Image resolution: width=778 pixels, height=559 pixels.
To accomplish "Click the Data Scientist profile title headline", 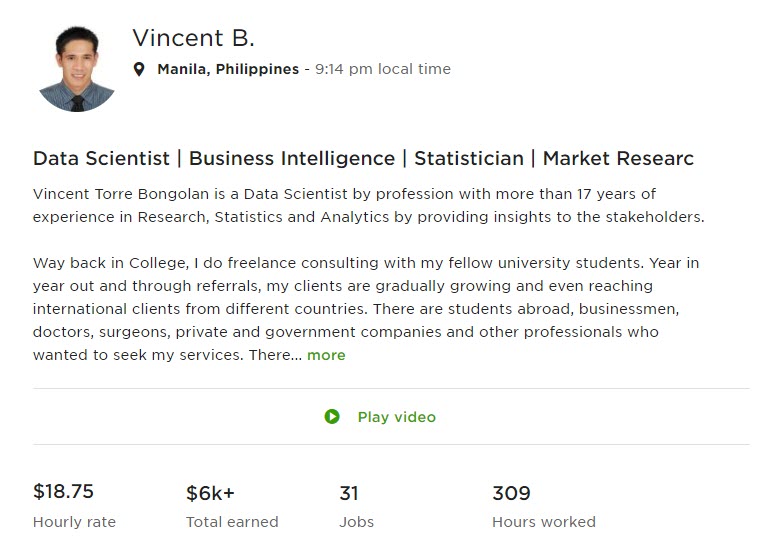I will tap(363, 158).
